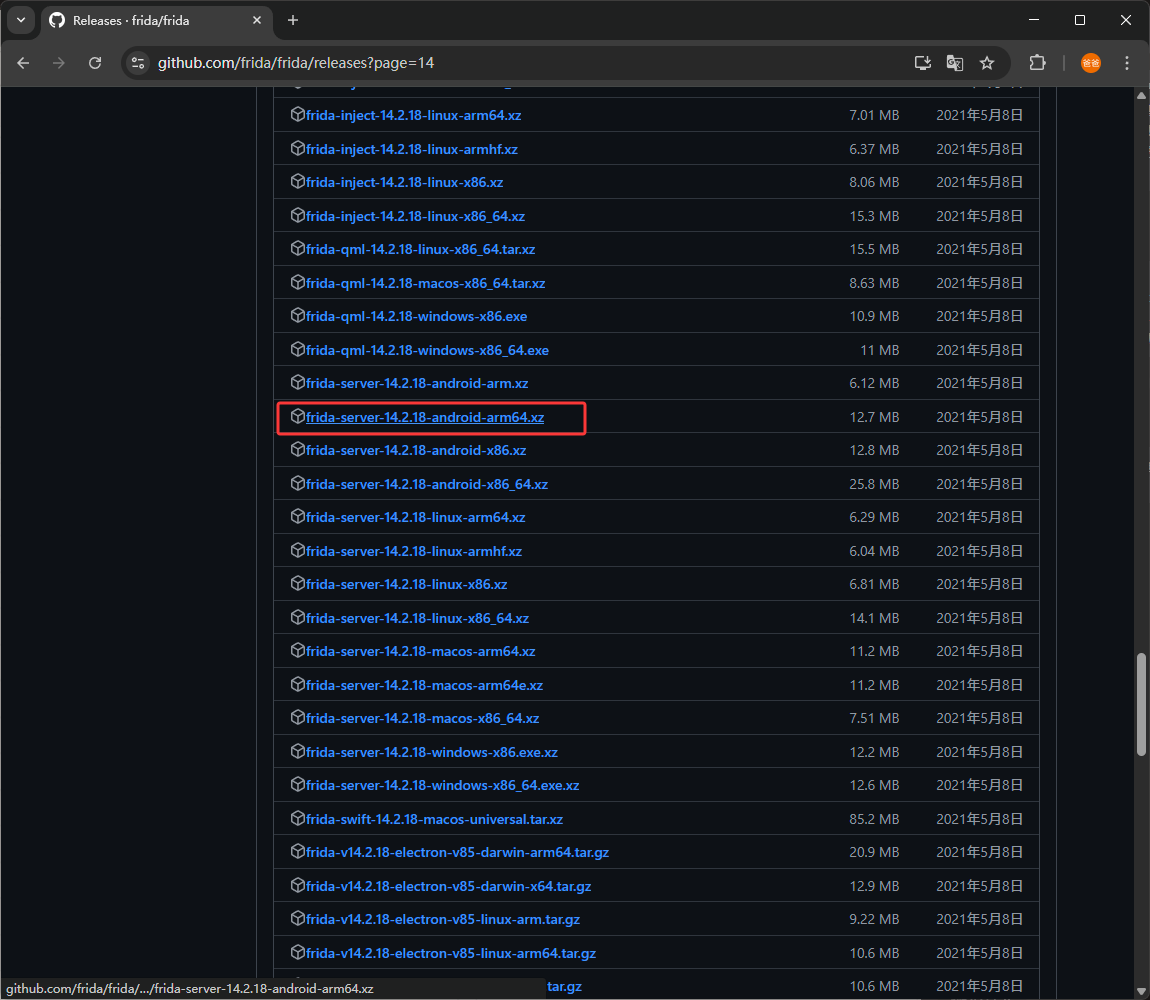This screenshot has height=1000, width=1150.
Task: Download frida-server-14.2.18-windows-x86_64.exe.xz
Action: click(x=442, y=786)
